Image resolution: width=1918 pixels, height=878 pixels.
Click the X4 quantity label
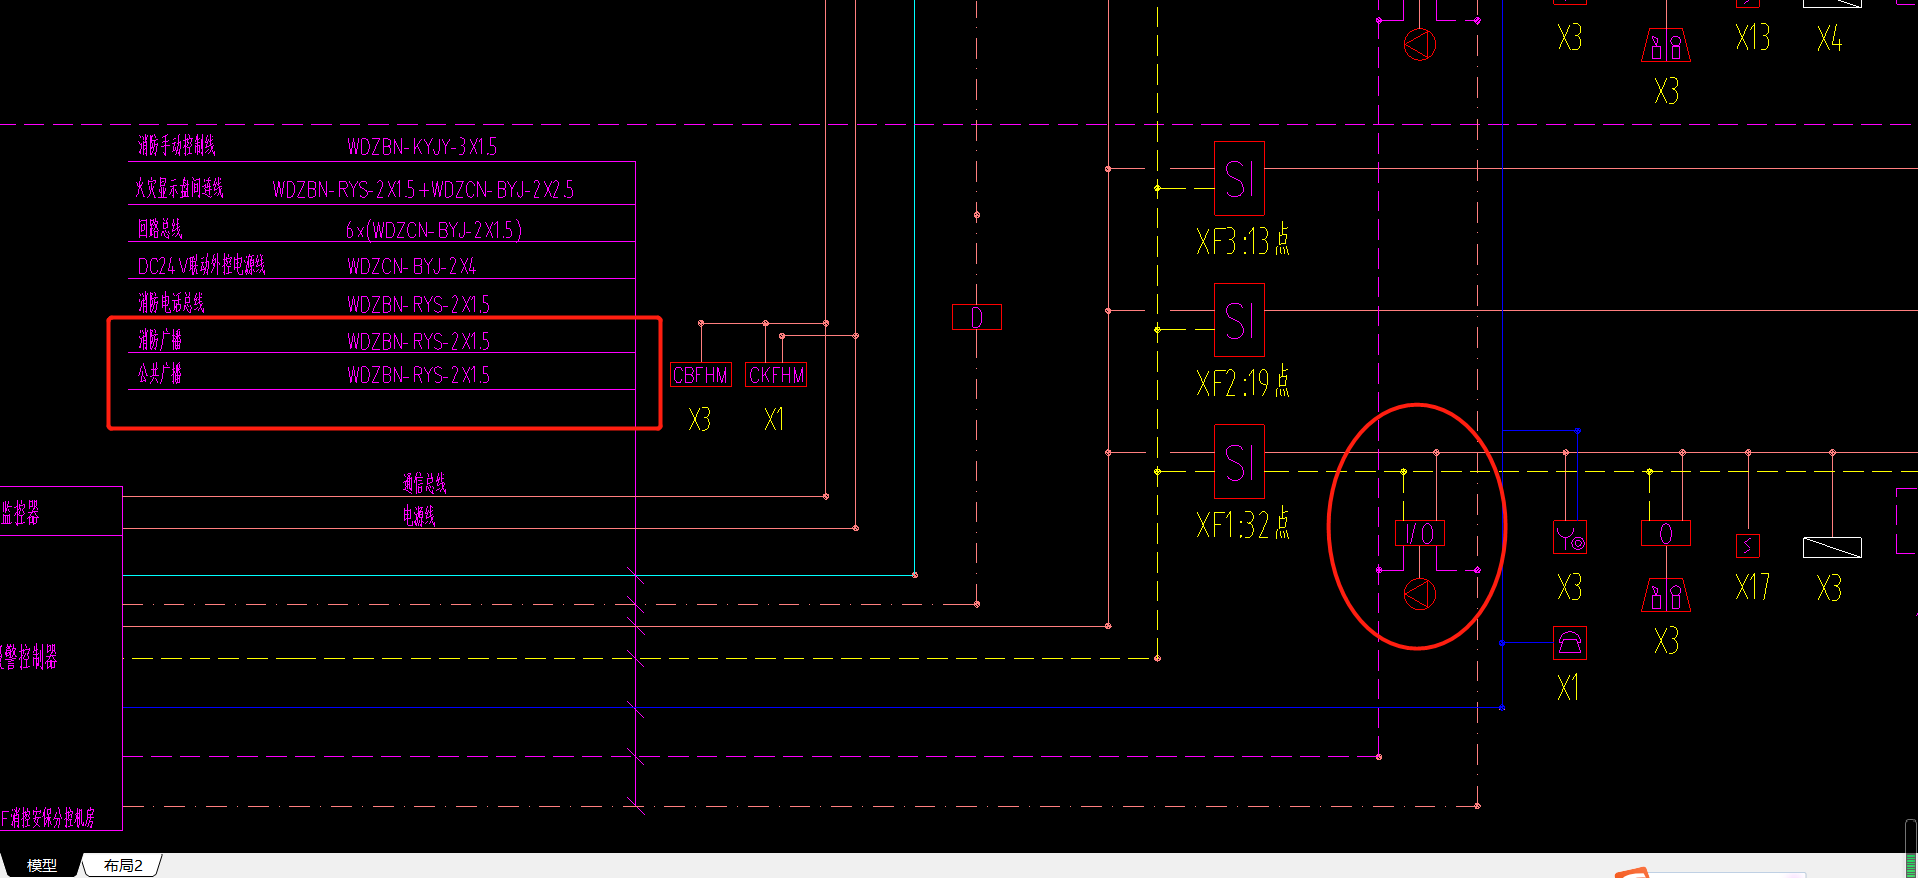(1830, 39)
